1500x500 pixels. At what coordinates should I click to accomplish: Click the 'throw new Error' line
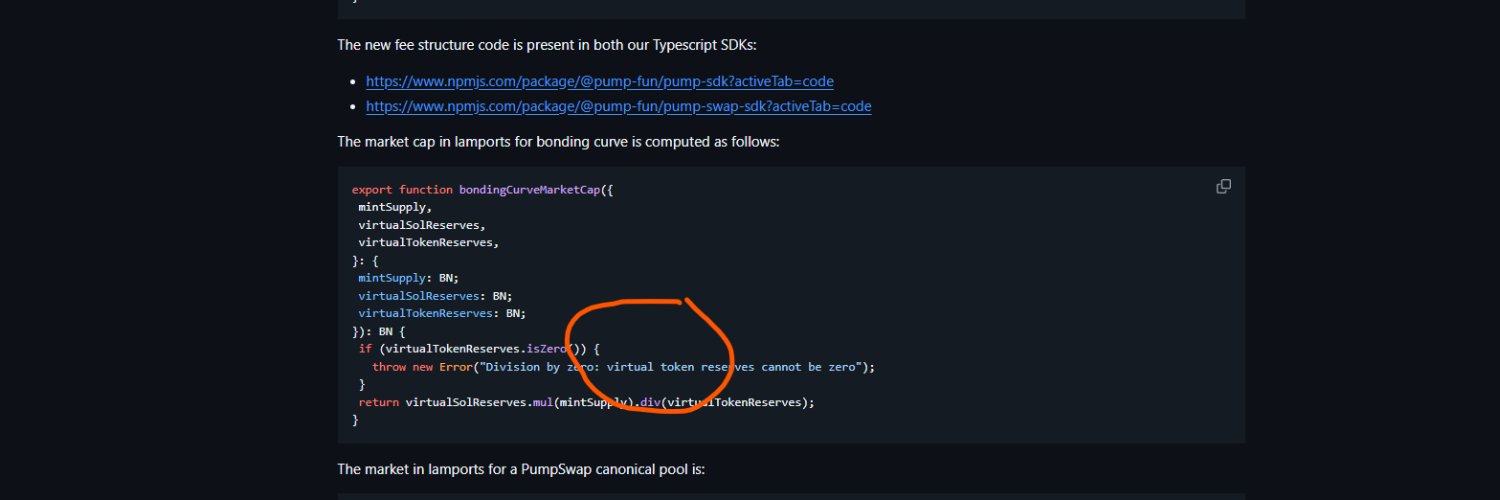pos(623,367)
